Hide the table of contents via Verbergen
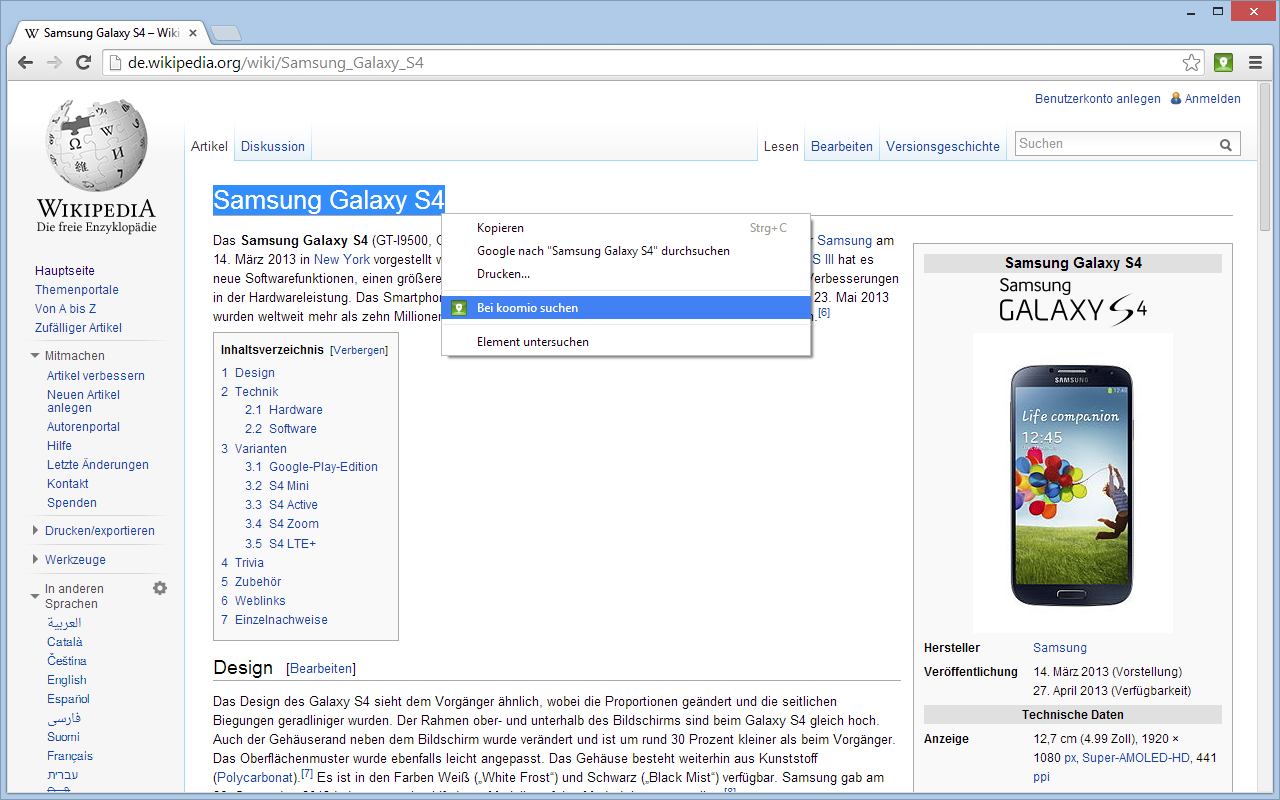 359,351
